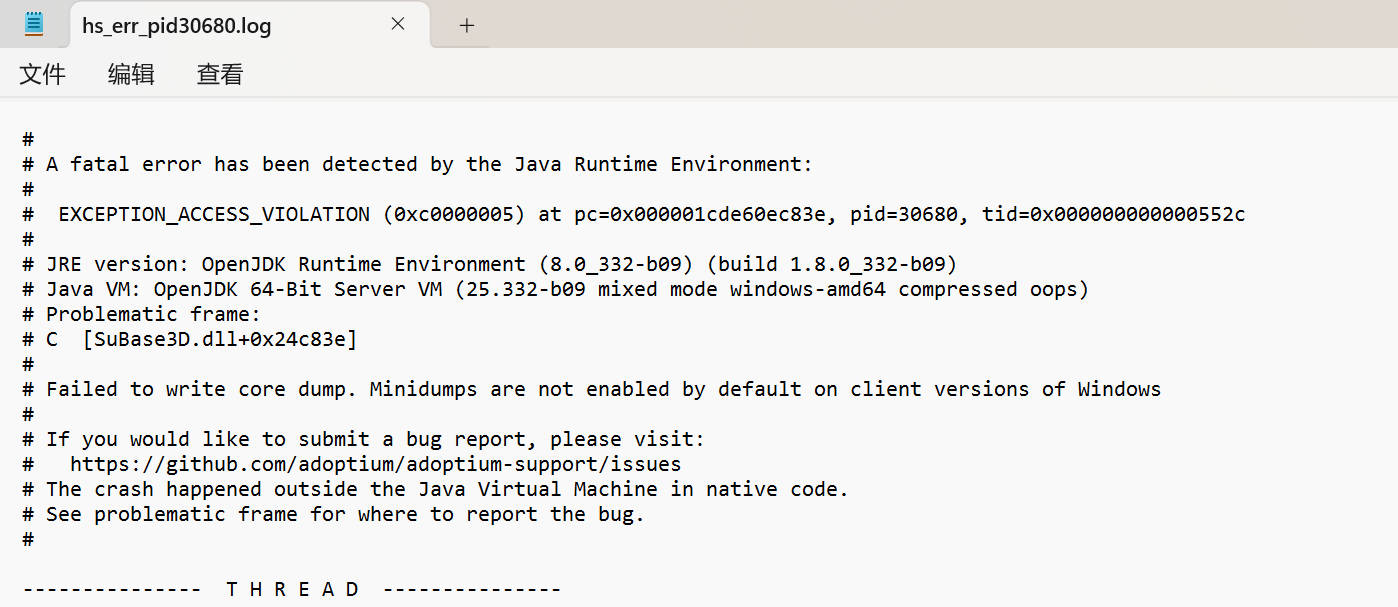Image resolution: width=1398 pixels, height=607 pixels.
Task: Click the SuBase3D.dll+0x24c83e frame text
Action: pyautogui.click(x=220, y=339)
